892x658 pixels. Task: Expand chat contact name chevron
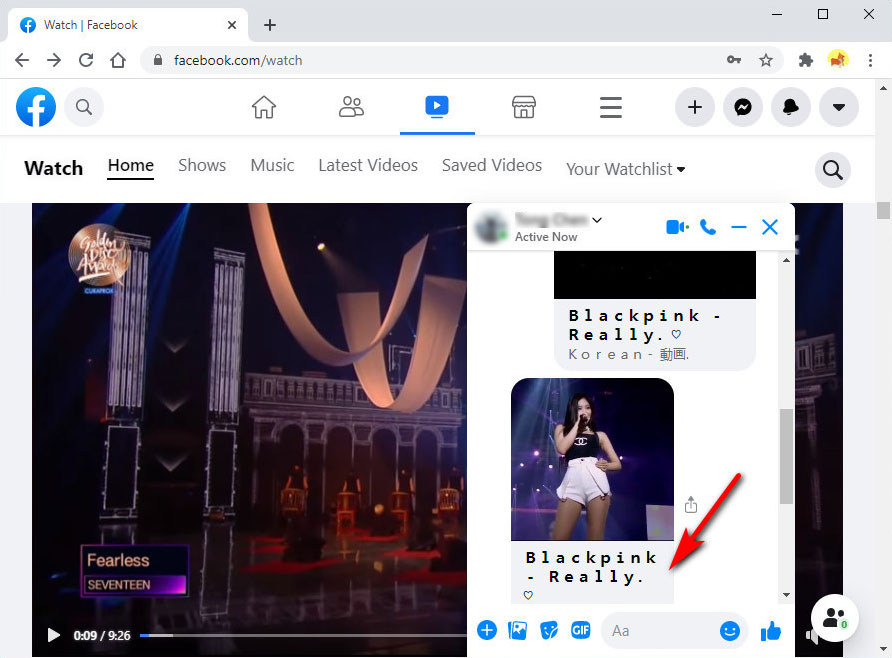[597, 220]
